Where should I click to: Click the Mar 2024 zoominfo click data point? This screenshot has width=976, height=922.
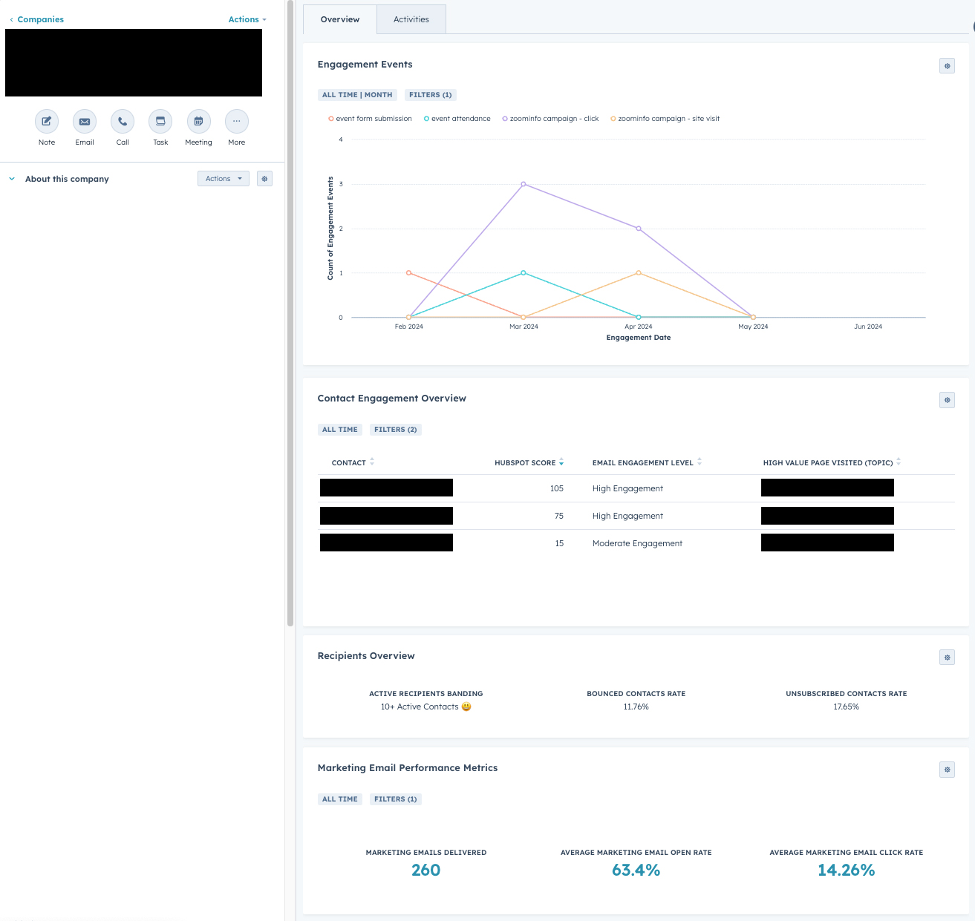click(x=523, y=184)
